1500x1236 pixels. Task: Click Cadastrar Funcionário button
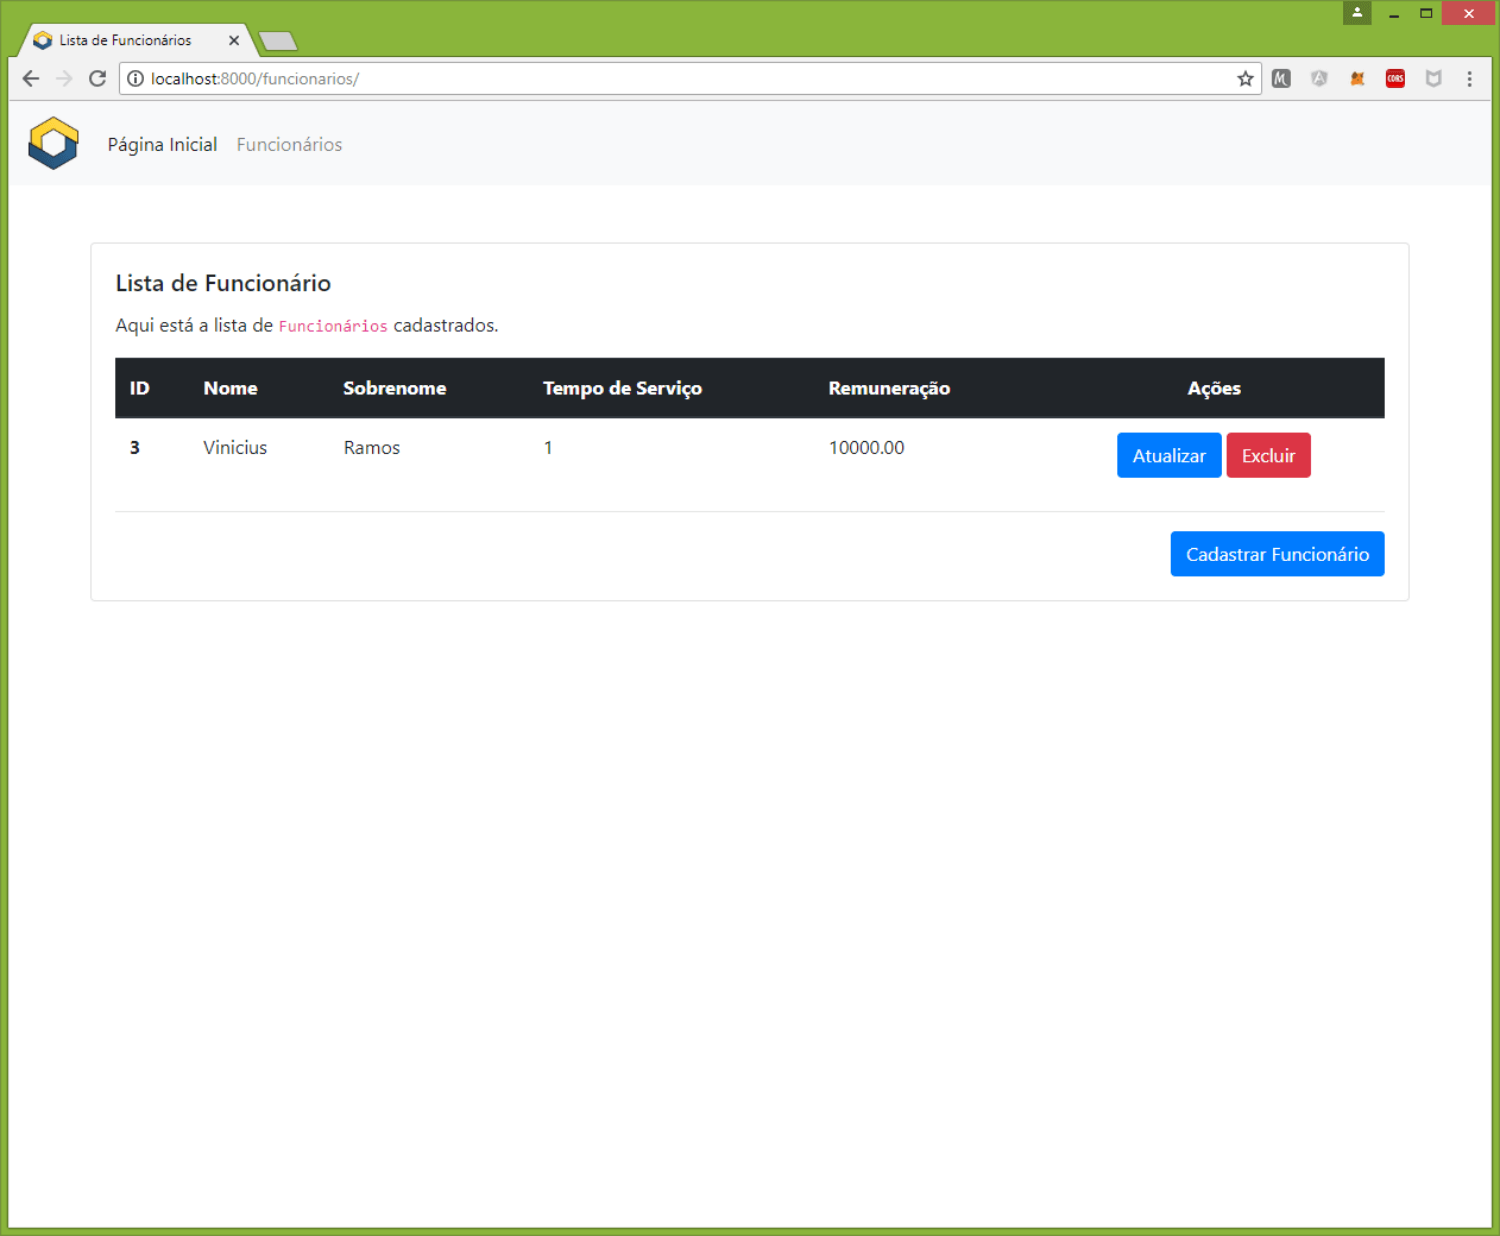pos(1277,553)
